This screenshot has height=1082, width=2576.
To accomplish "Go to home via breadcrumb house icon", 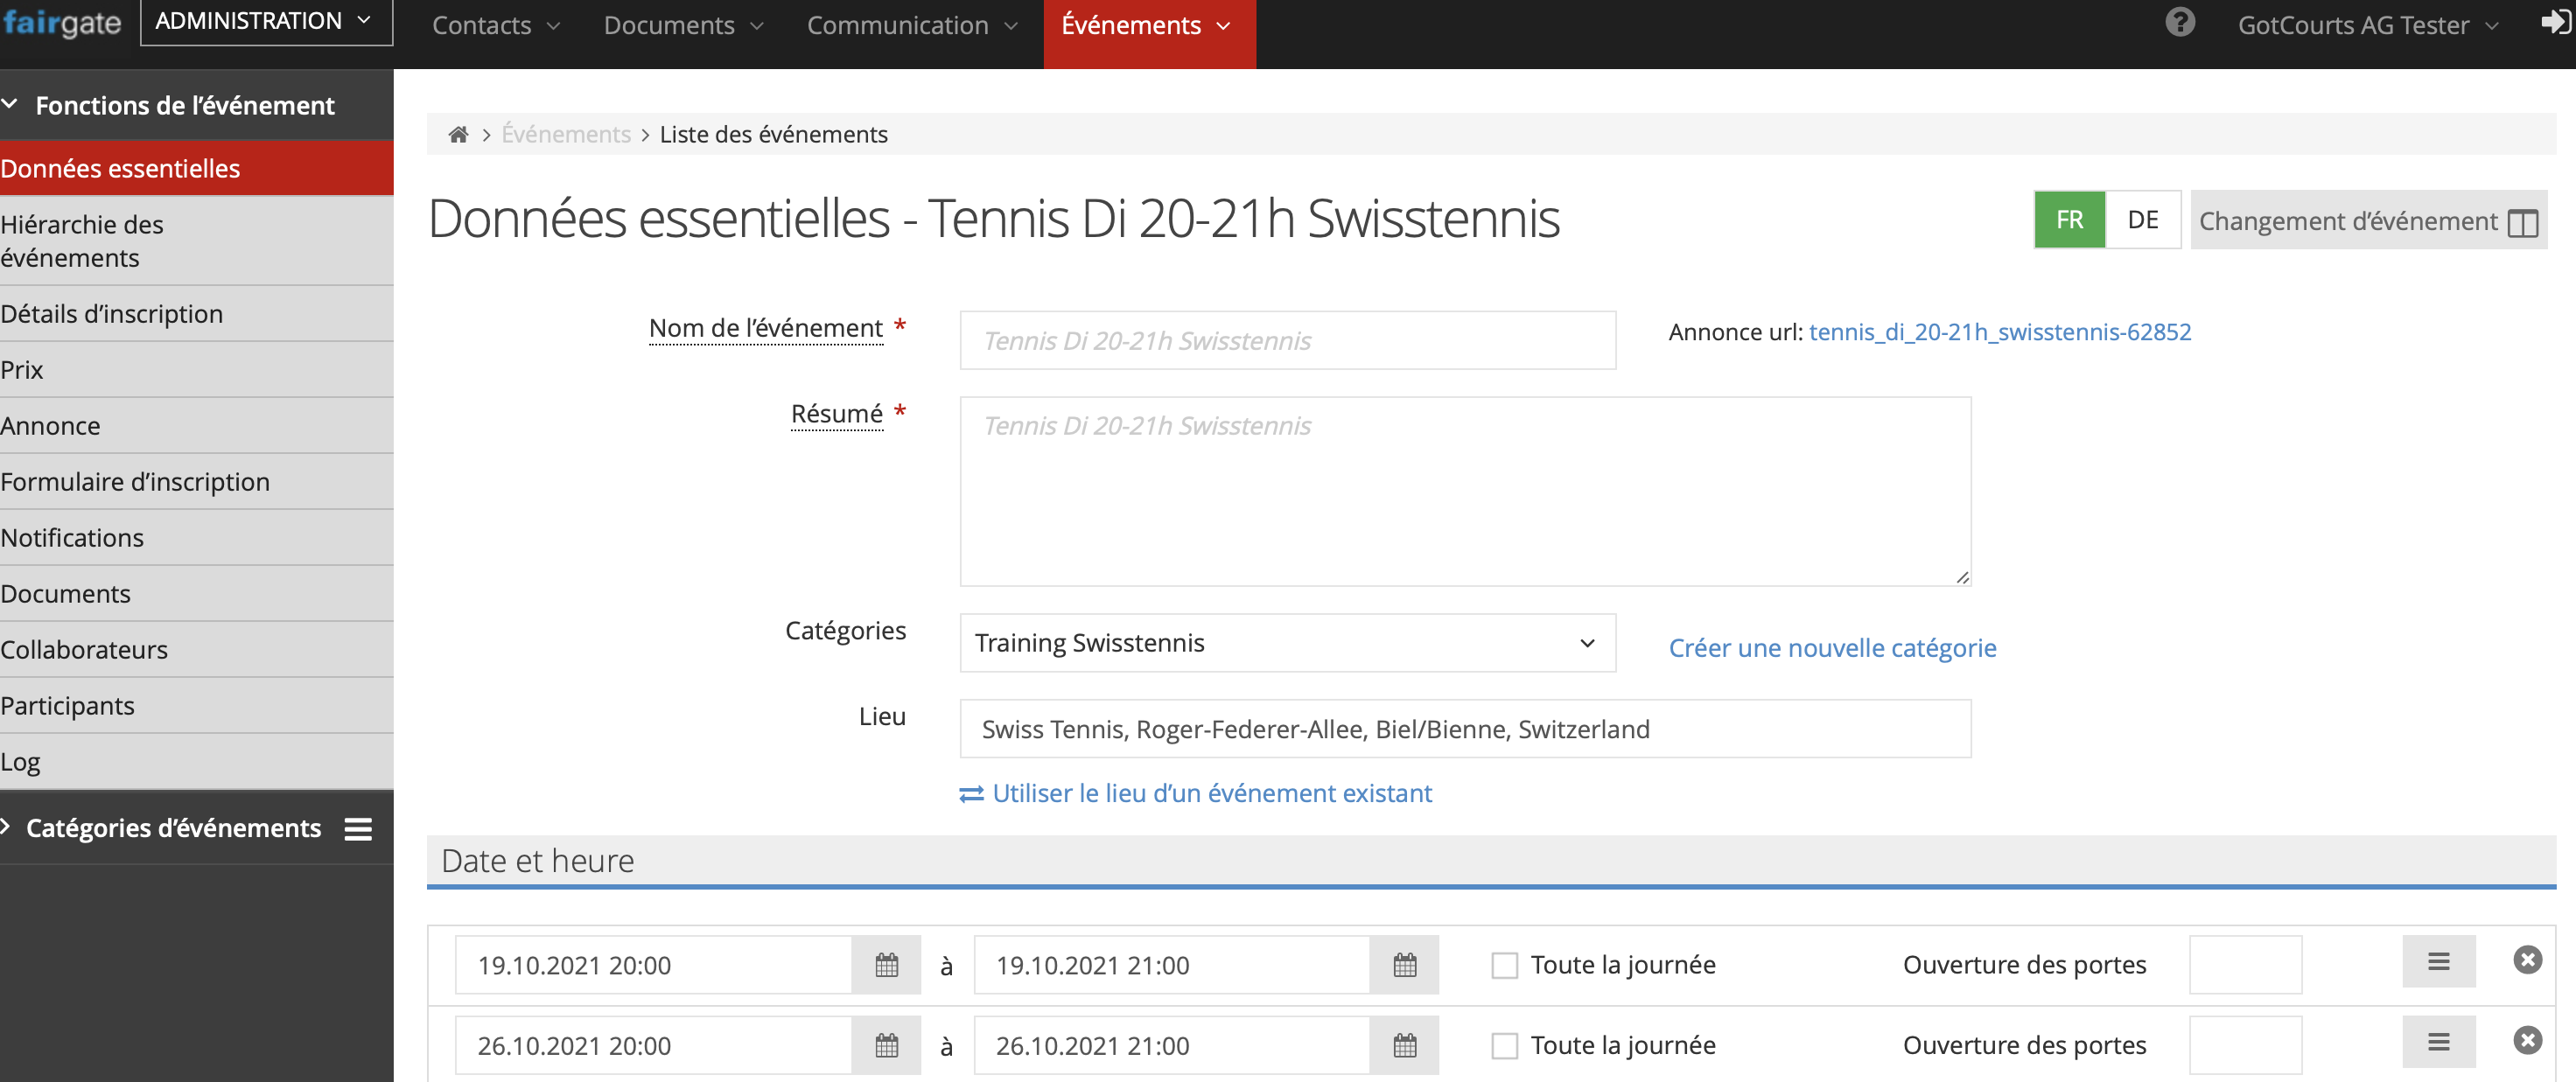I will pos(458,134).
